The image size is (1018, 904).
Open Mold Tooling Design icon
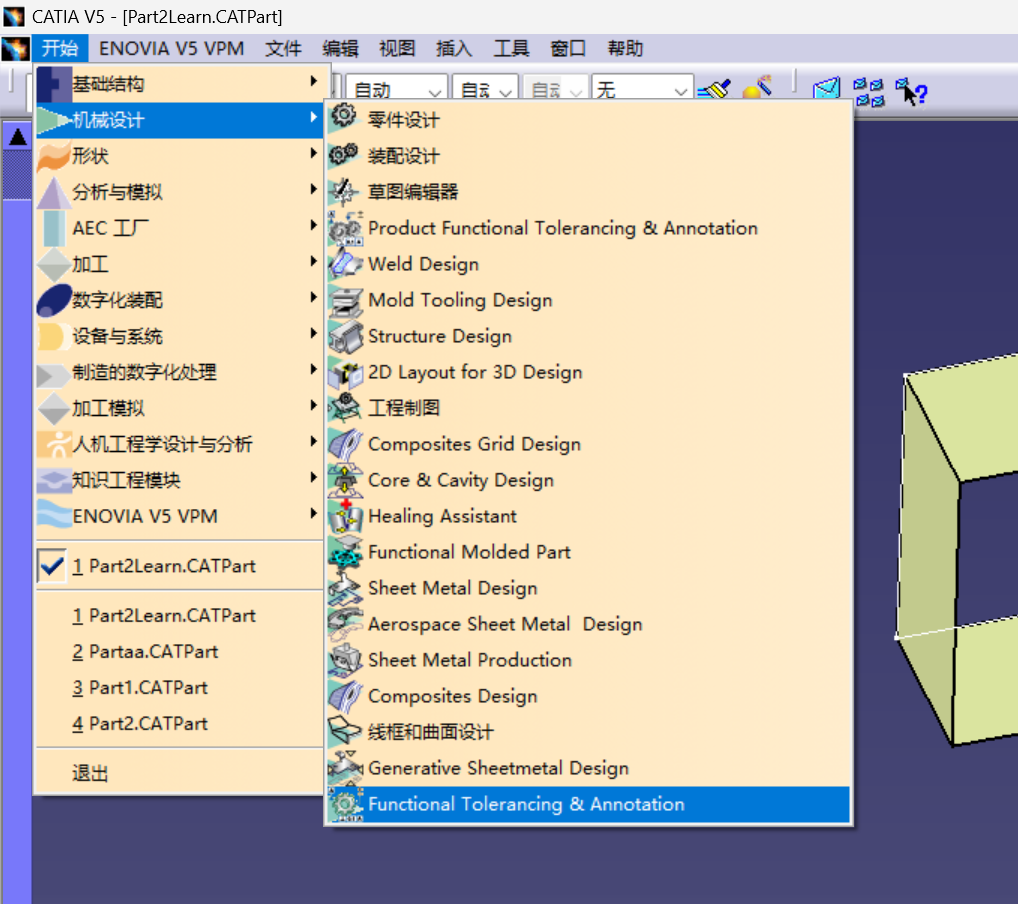(x=344, y=299)
